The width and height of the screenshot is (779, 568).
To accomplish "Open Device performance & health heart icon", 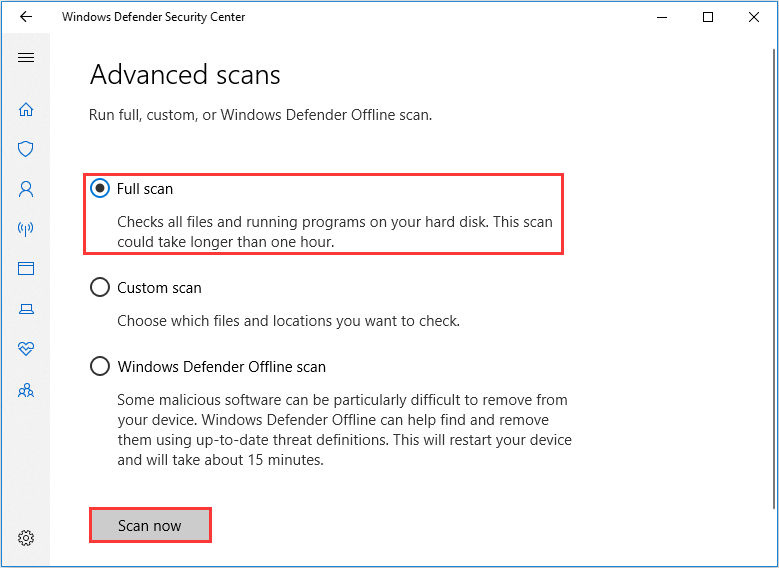I will (x=26, y=349).
